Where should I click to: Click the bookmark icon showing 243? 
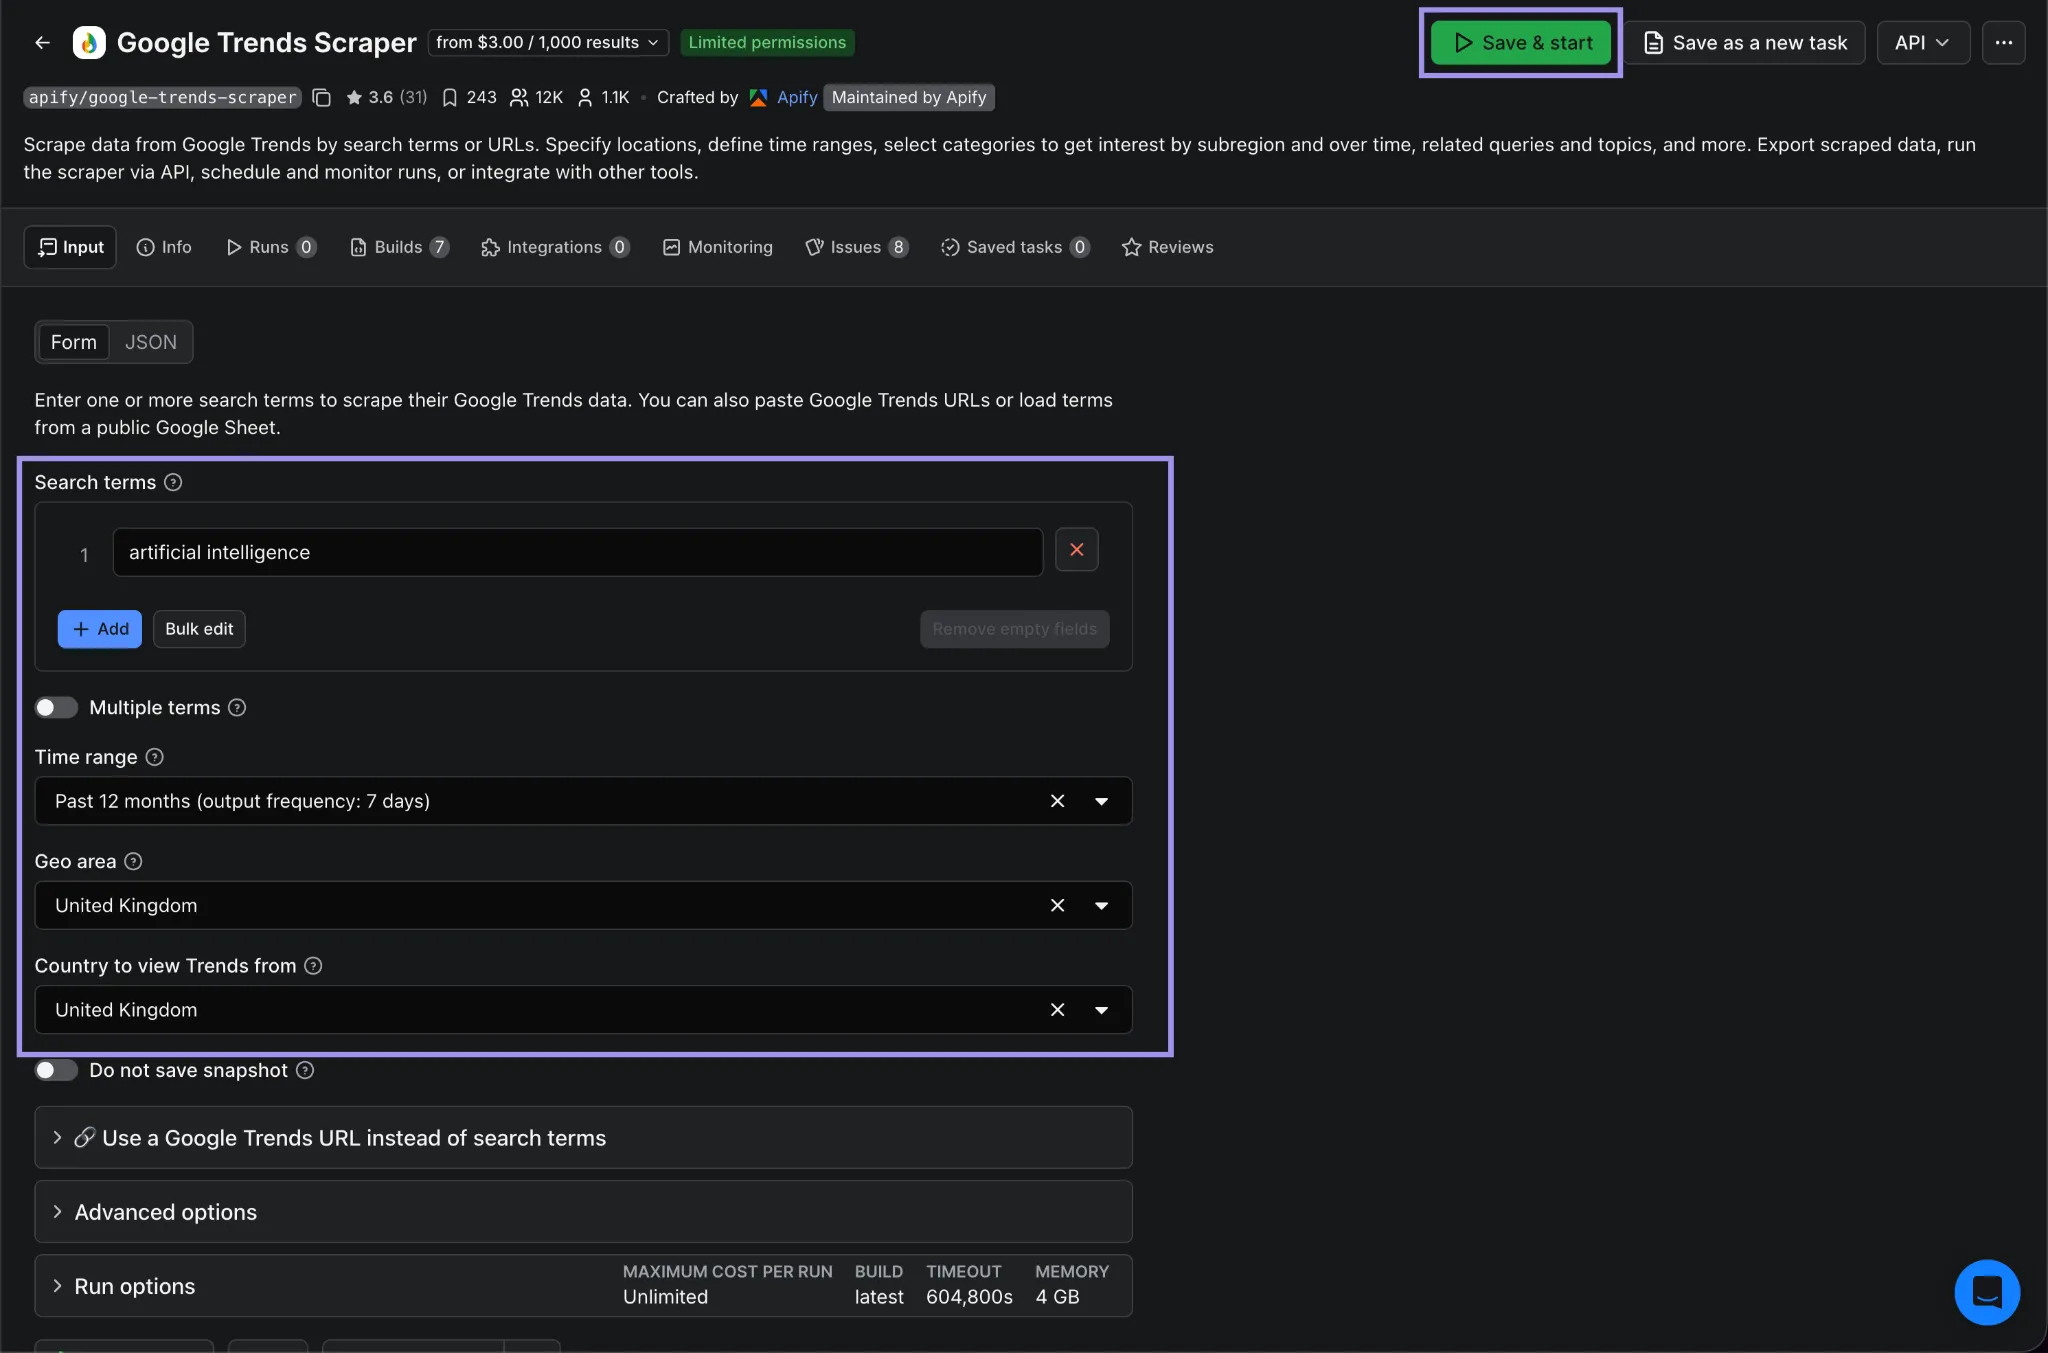tap(450, 97)
